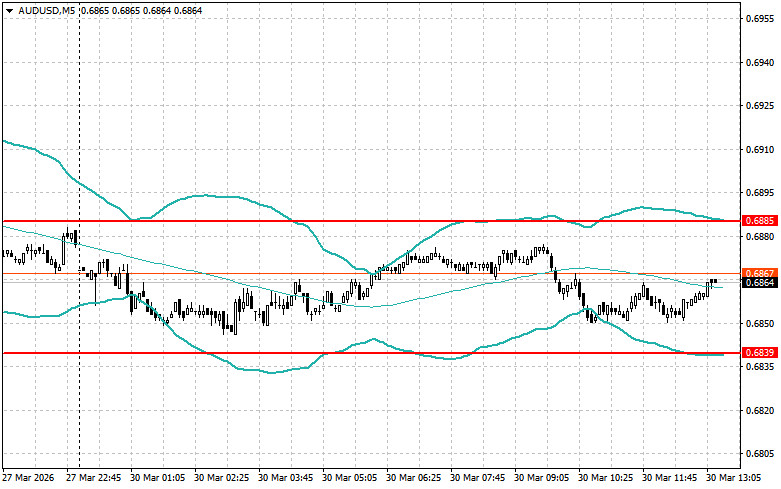
Task: Click the 27 Mar 22:45 time label
Action: click(x=94, y=478)
